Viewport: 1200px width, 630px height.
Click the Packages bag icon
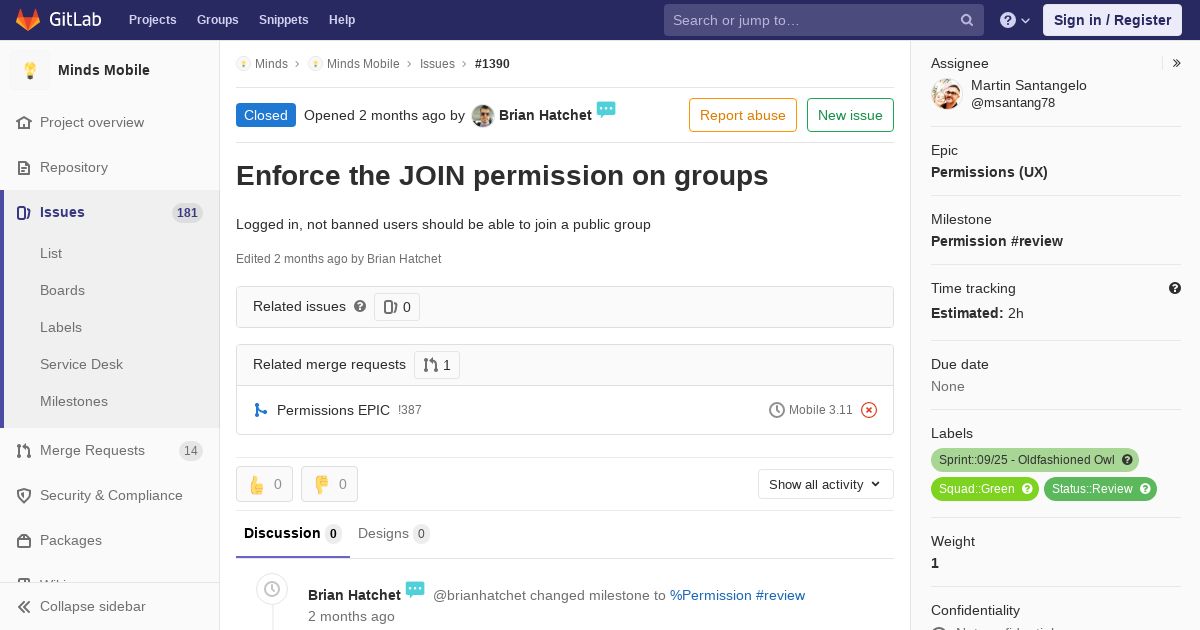[x=24, y=540]
